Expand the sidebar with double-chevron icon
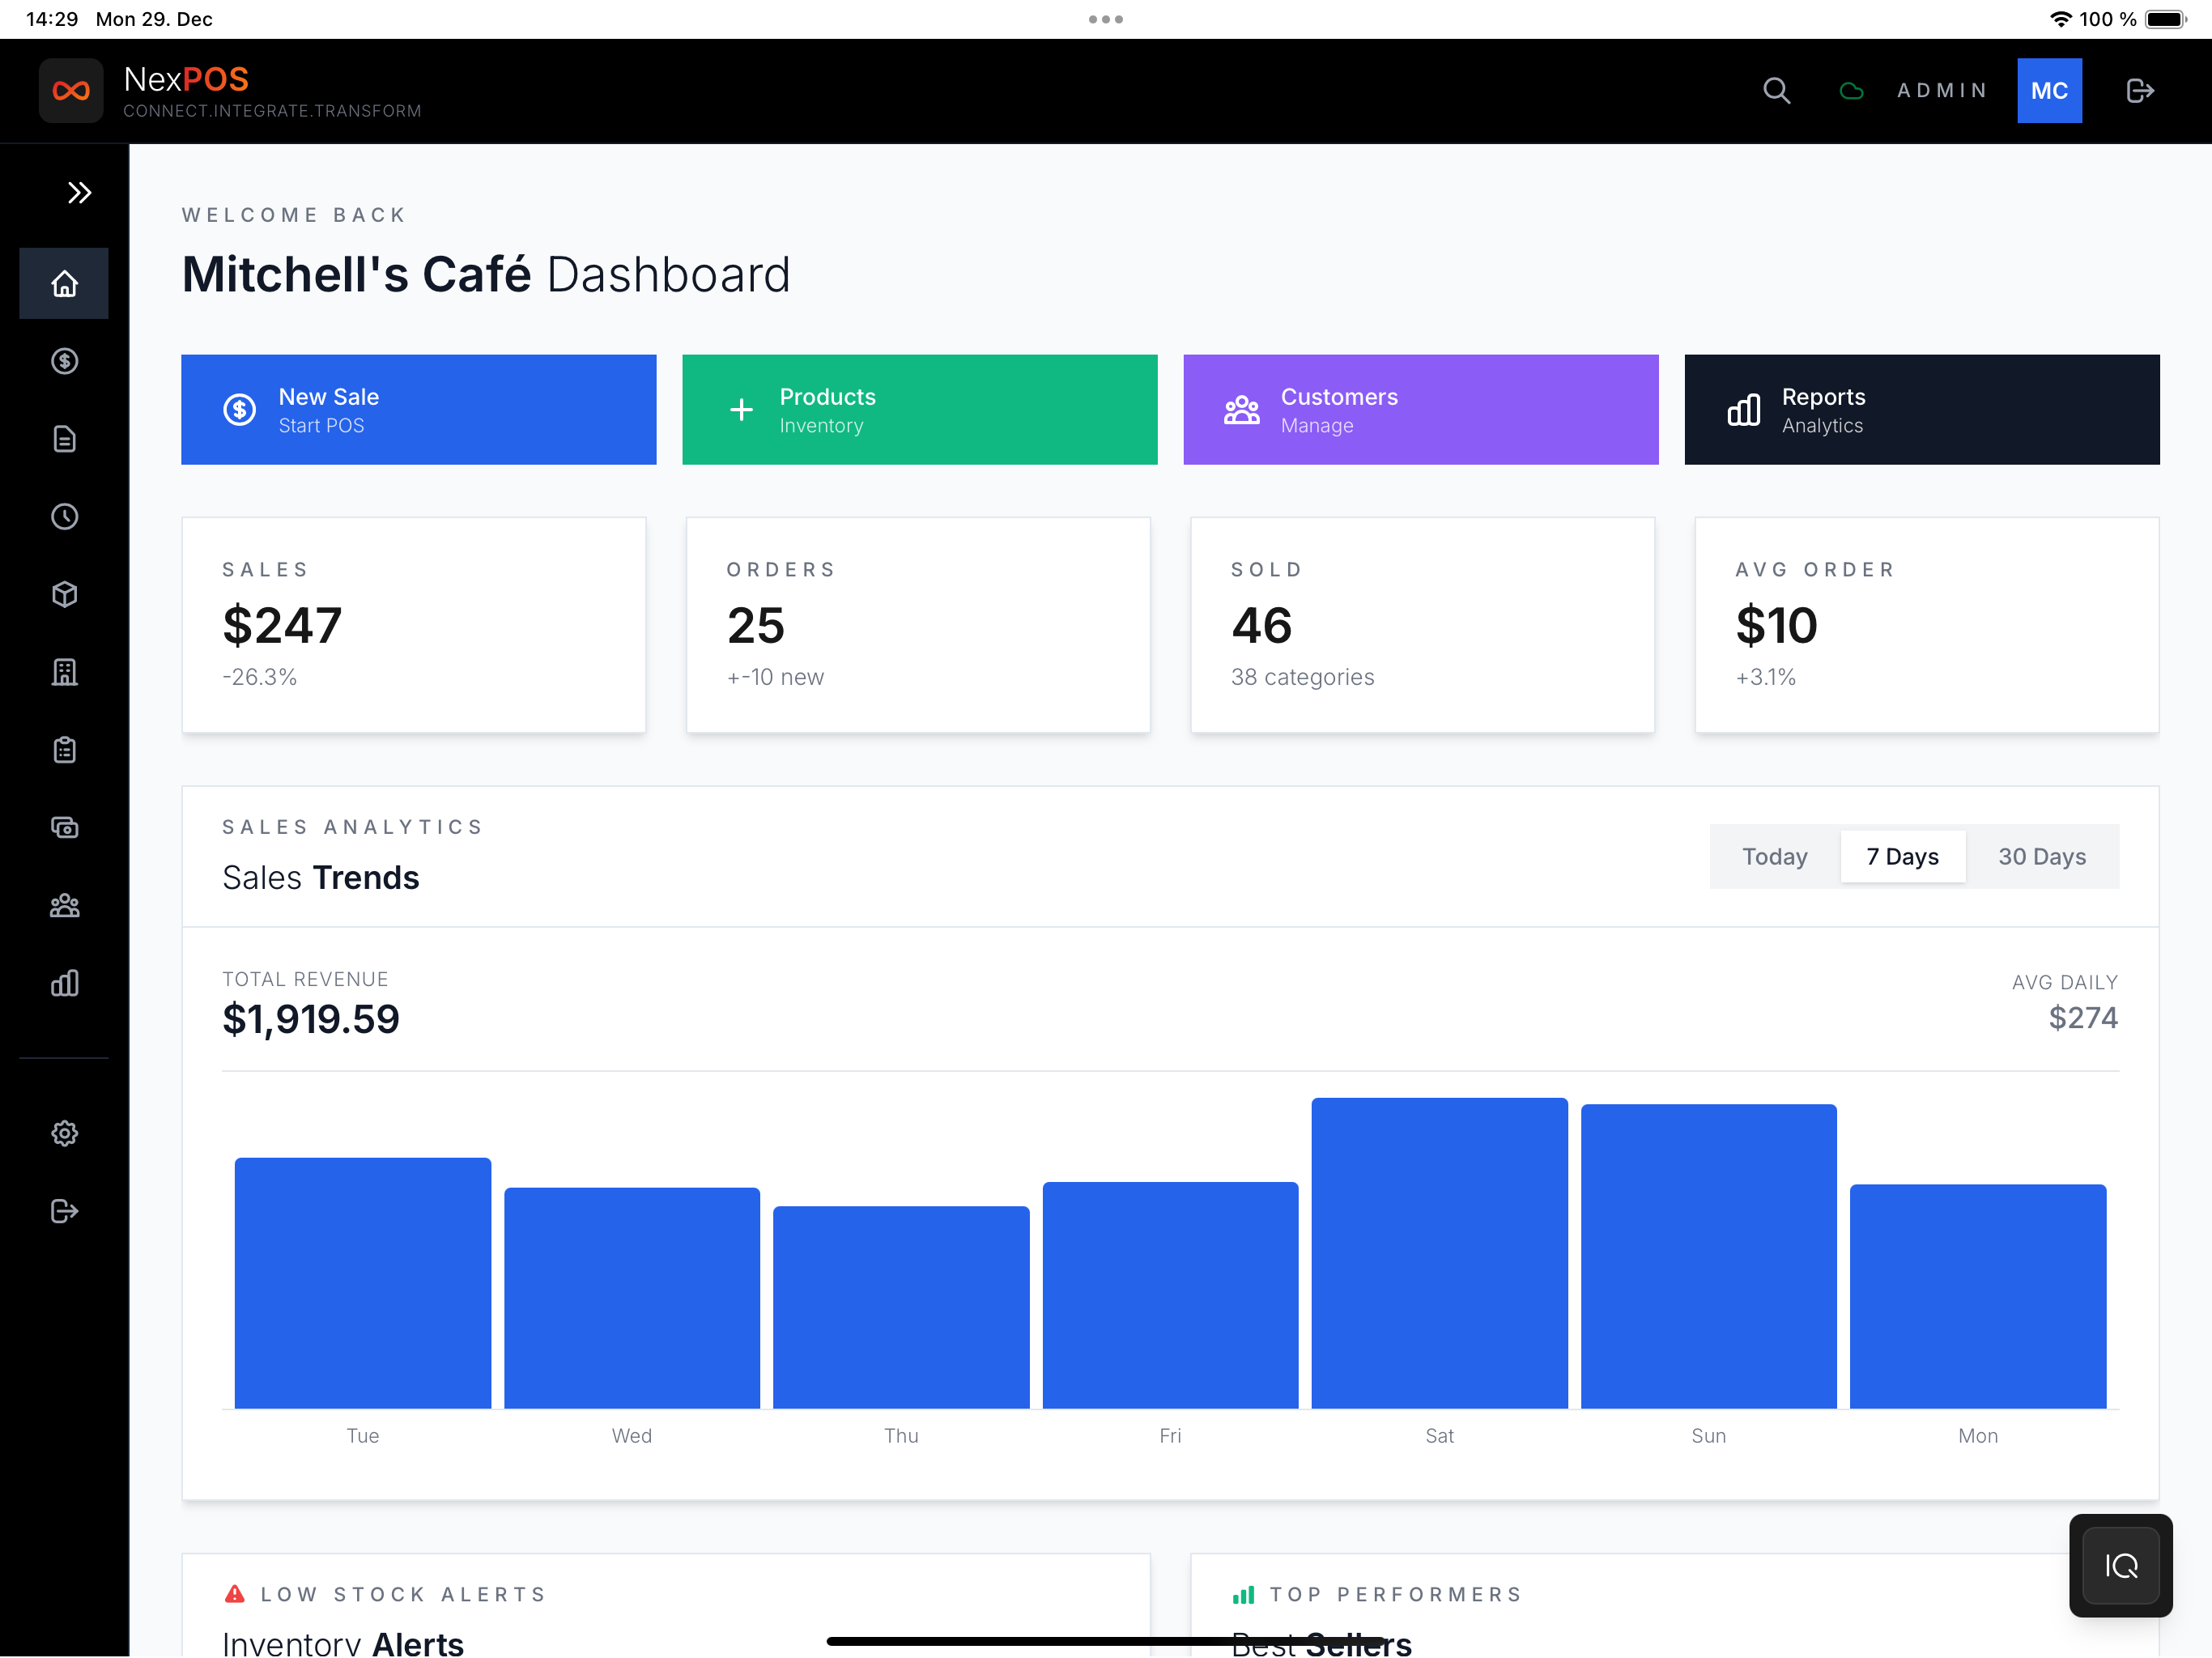 [x=79, y=192]
